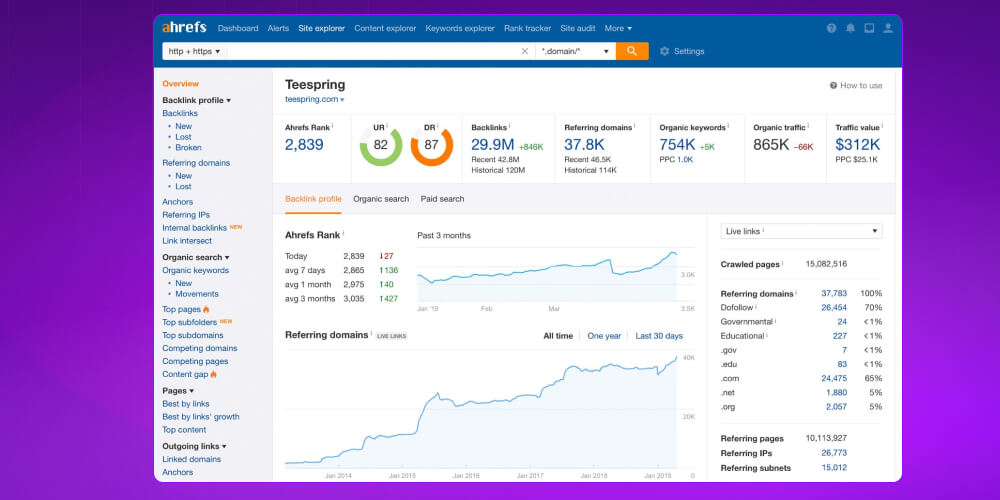Open the notifications bell icon
The width and height of the screenshot is (1000, 500).
[x=850, y=28]
